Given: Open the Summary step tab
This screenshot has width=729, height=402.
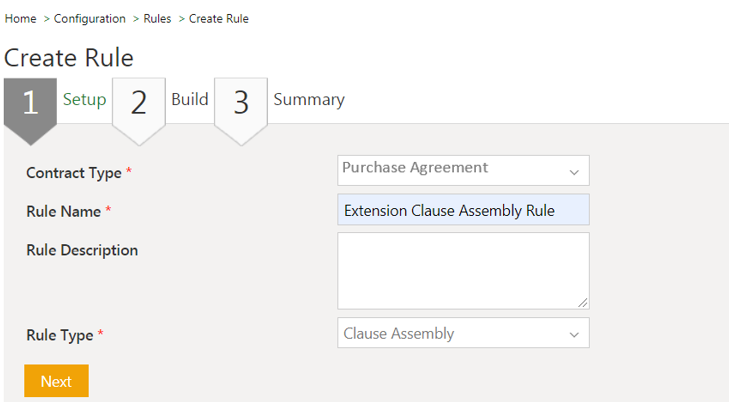Looking at the screenshot, I should coord(309,100).
